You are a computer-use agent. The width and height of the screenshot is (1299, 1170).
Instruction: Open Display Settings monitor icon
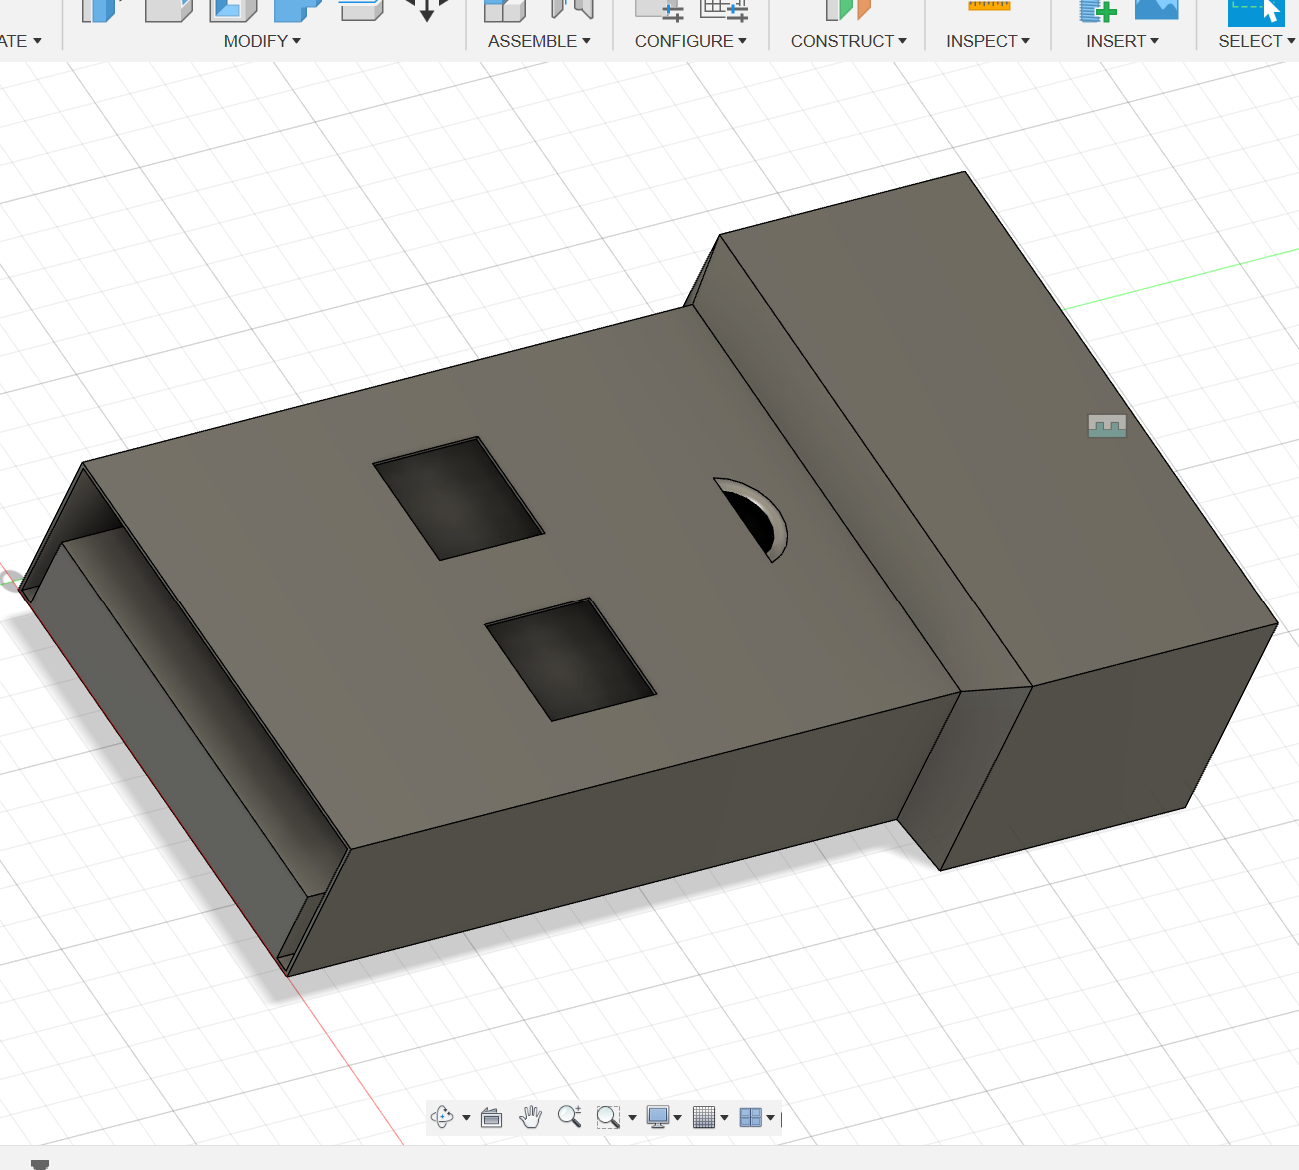pos(657,1117)
